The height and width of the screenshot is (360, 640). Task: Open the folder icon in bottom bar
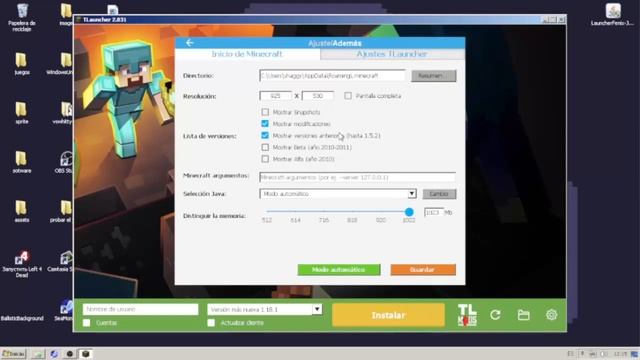[x=524, y=315]
